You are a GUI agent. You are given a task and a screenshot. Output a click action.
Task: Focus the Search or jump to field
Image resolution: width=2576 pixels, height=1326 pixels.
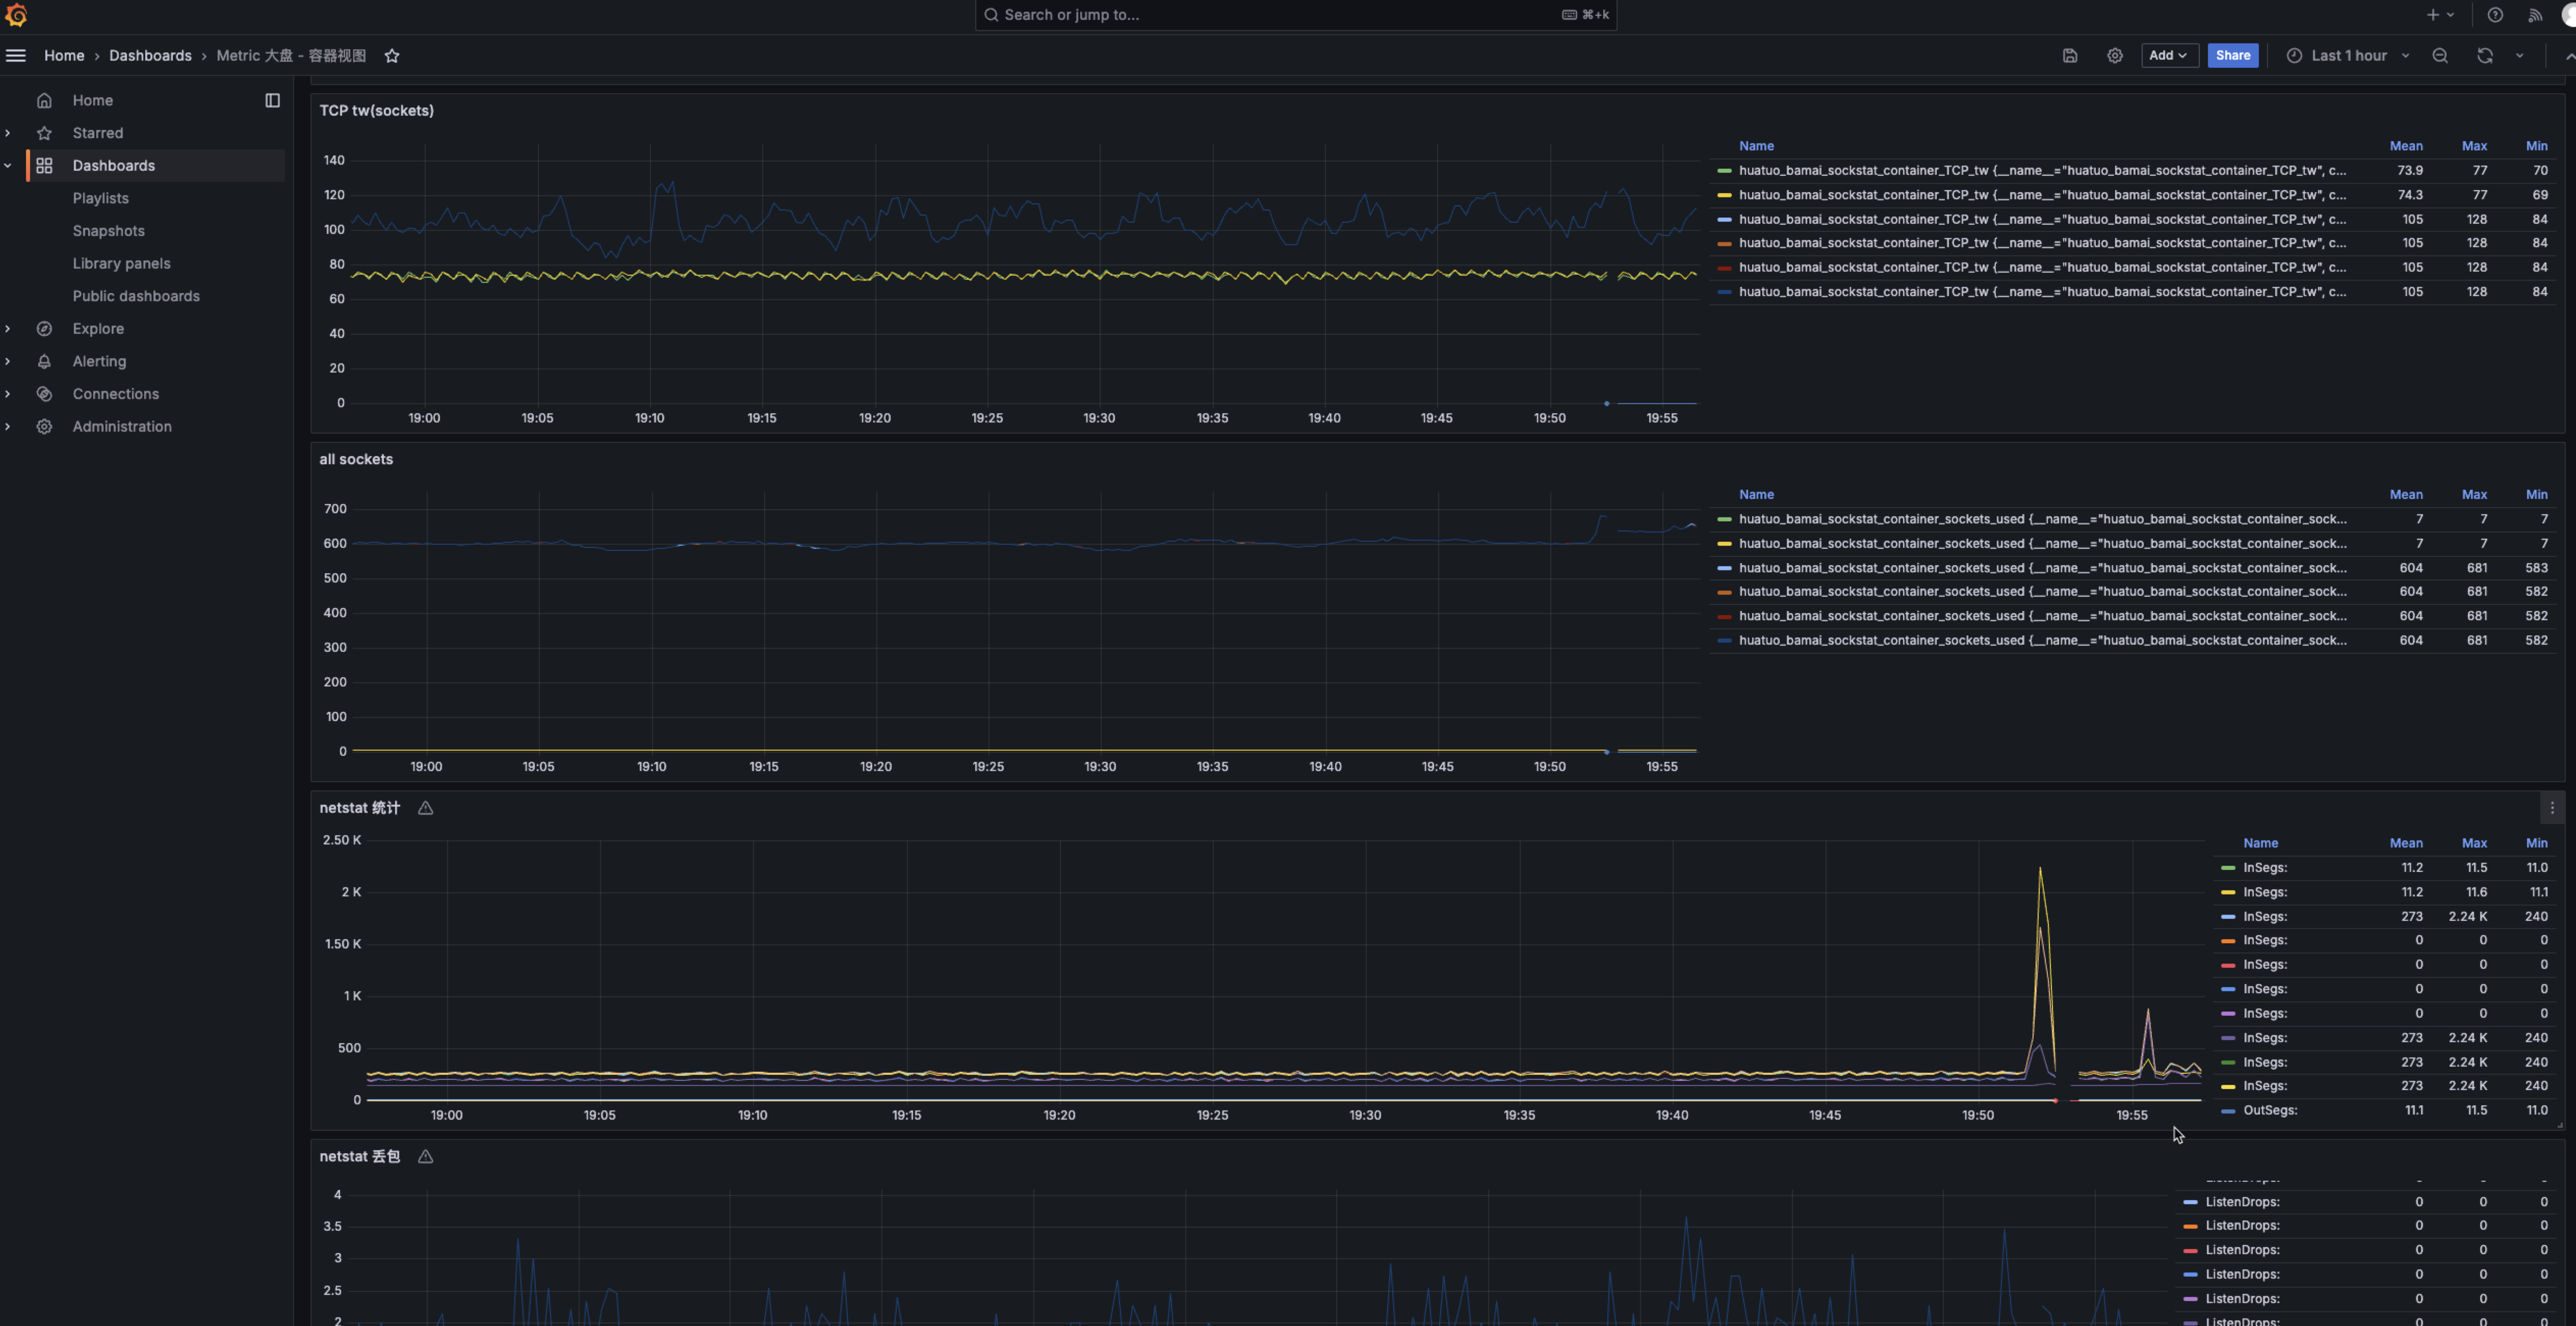click(x=1295, y=15)
